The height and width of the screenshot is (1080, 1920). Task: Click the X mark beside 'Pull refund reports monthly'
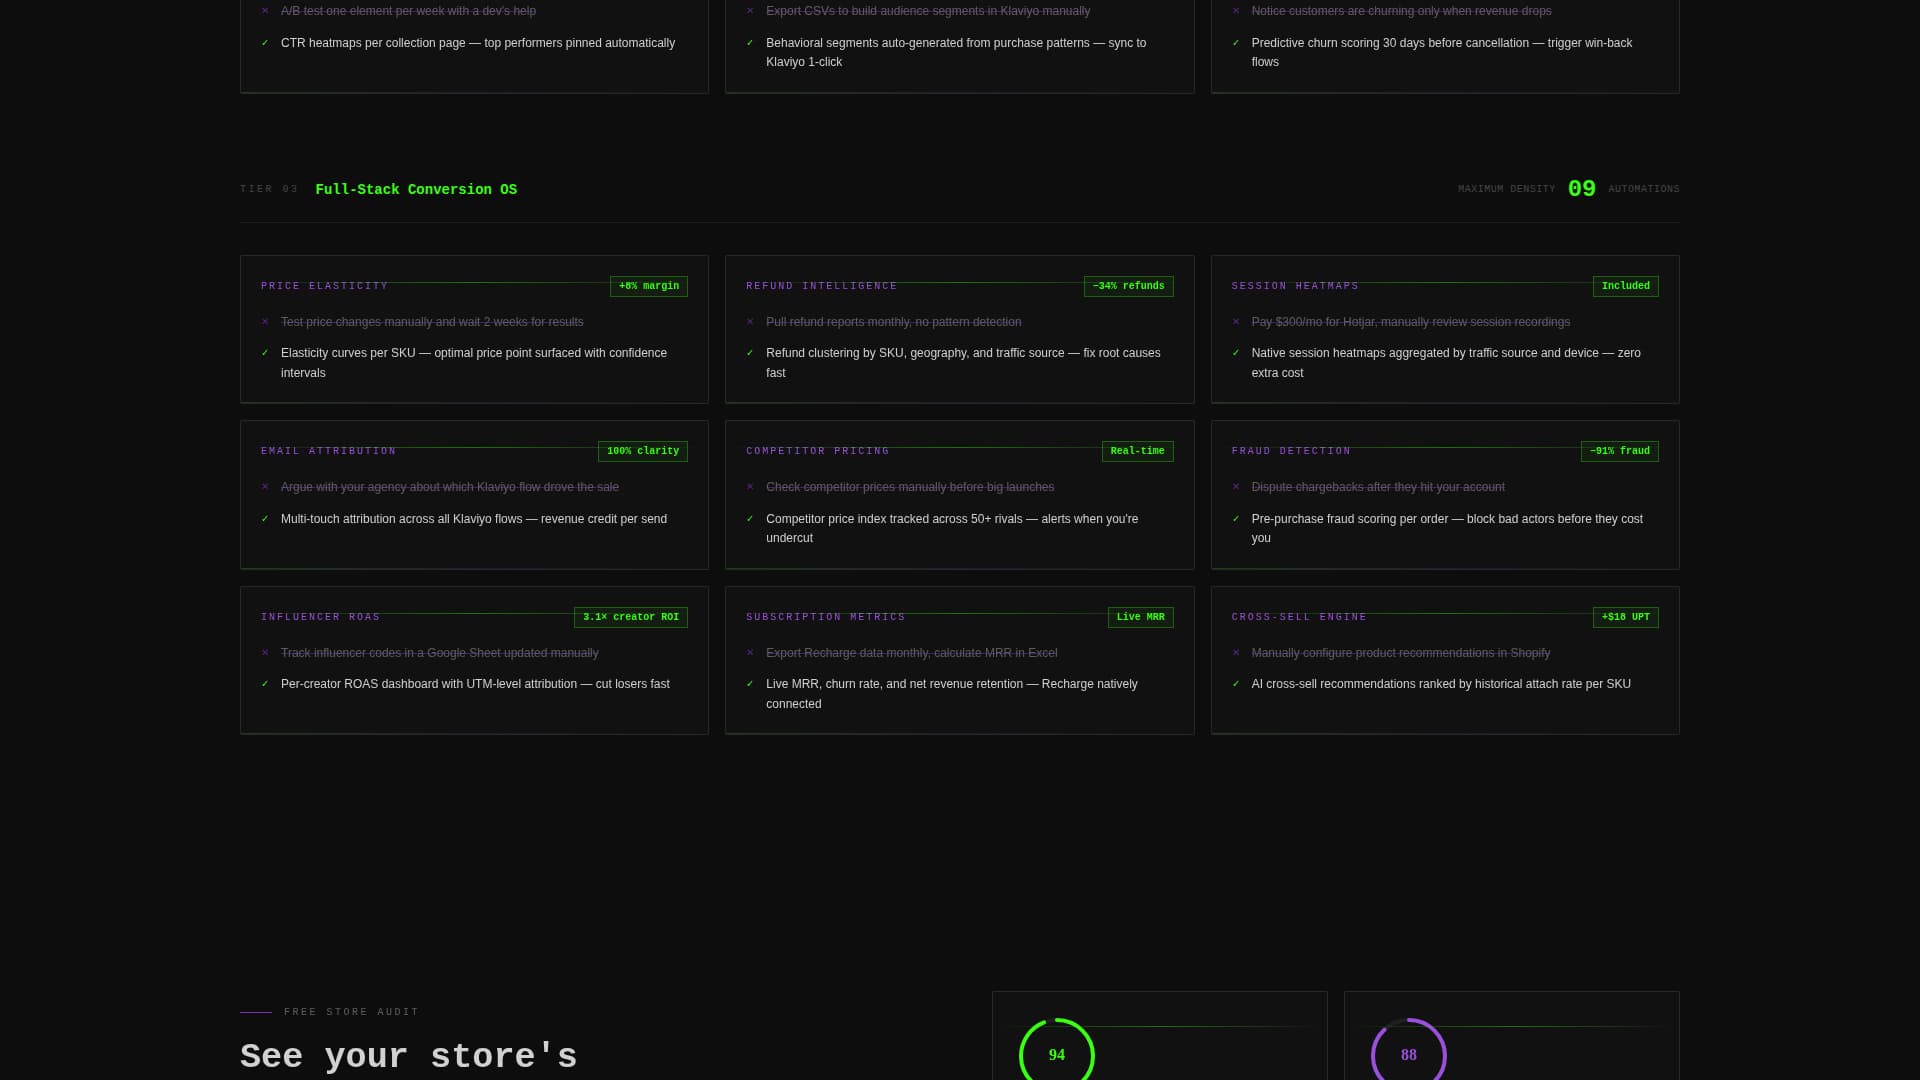[750, 322]
